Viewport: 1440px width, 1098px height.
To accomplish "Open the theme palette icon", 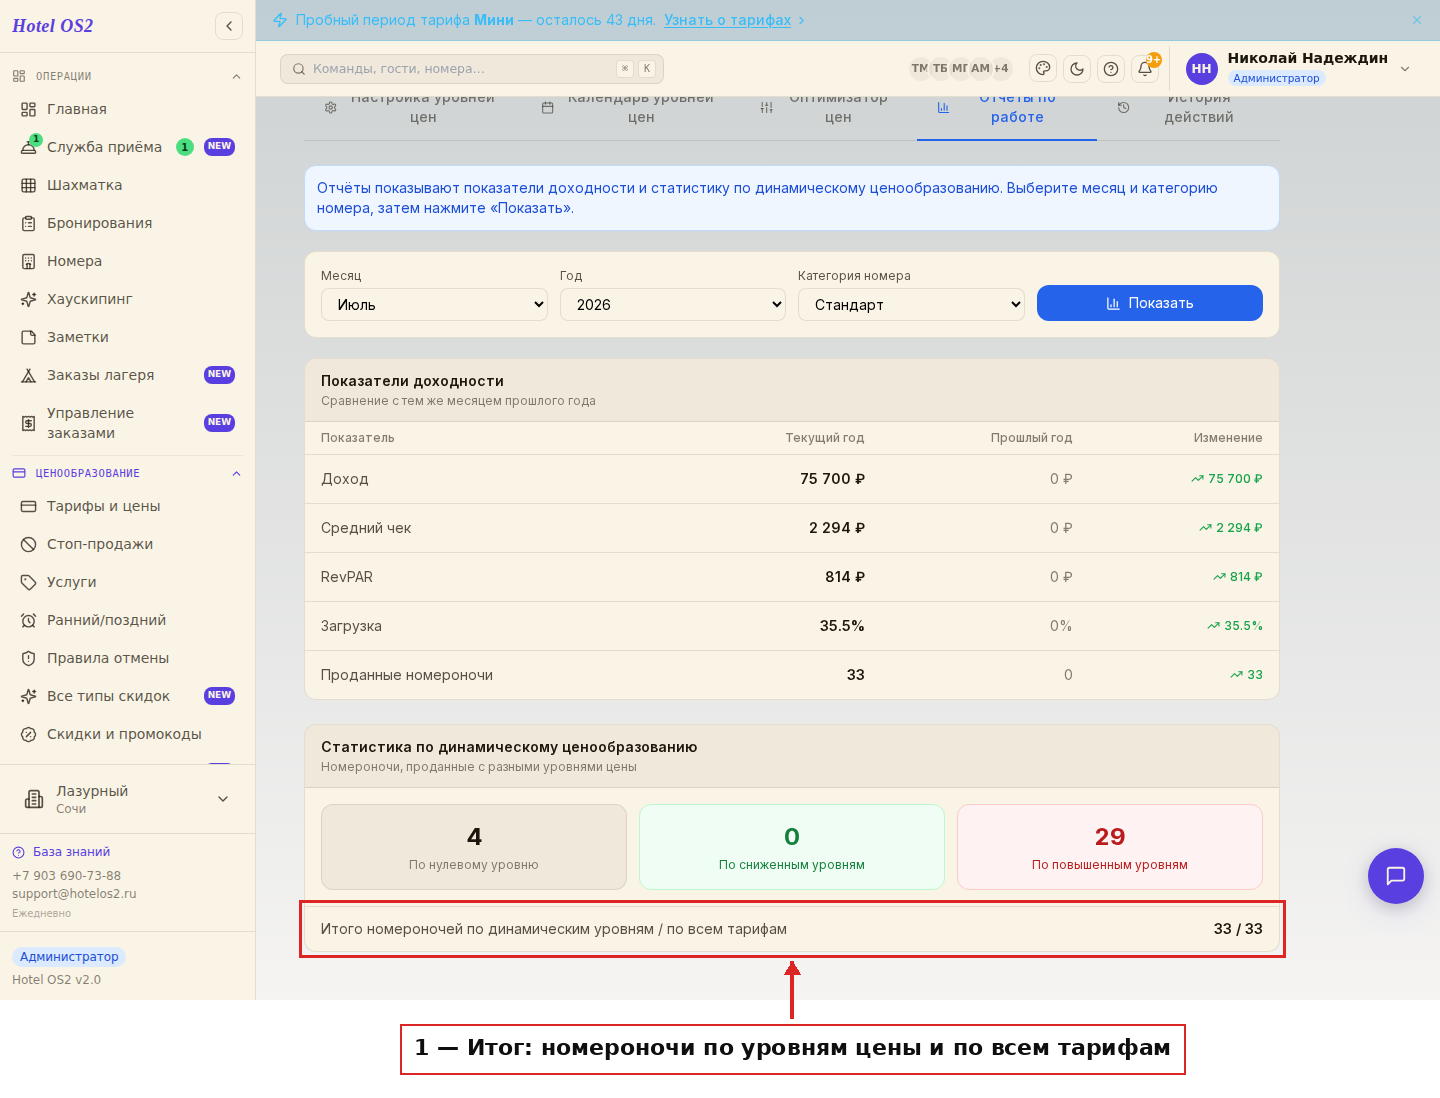I will 1043,69.
